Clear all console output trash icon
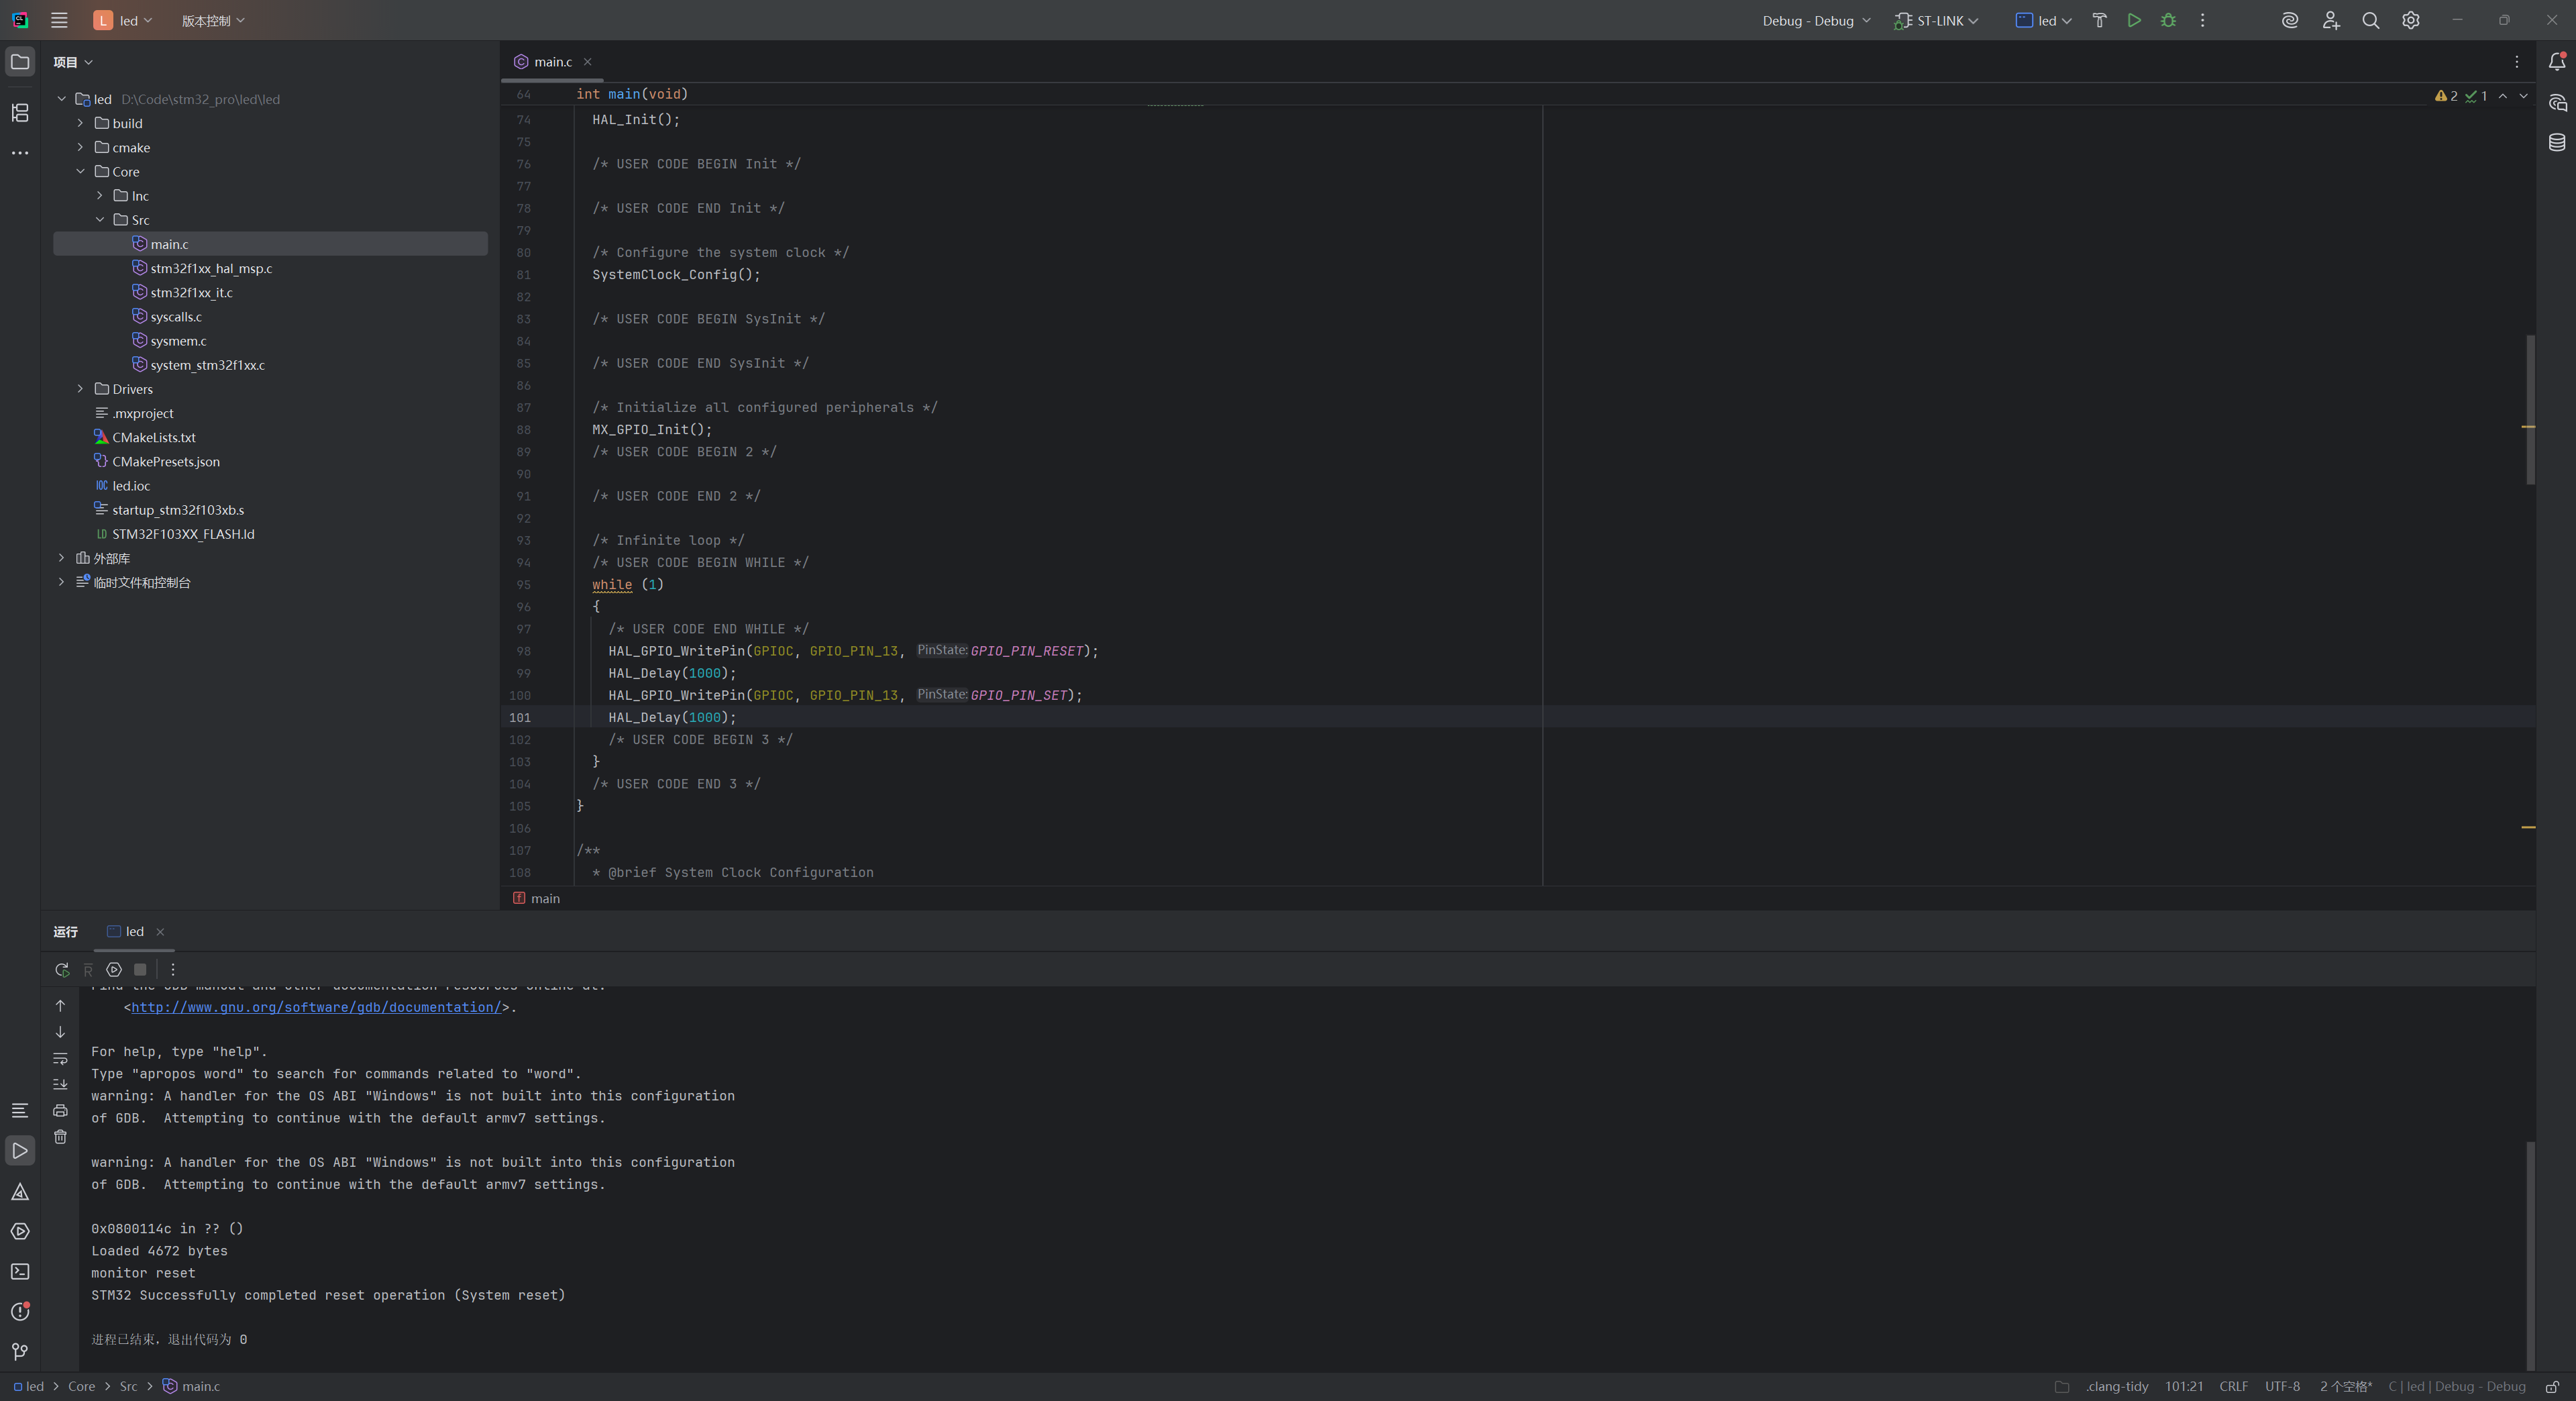2576x1401 pixels. [x=60, y=1136]
